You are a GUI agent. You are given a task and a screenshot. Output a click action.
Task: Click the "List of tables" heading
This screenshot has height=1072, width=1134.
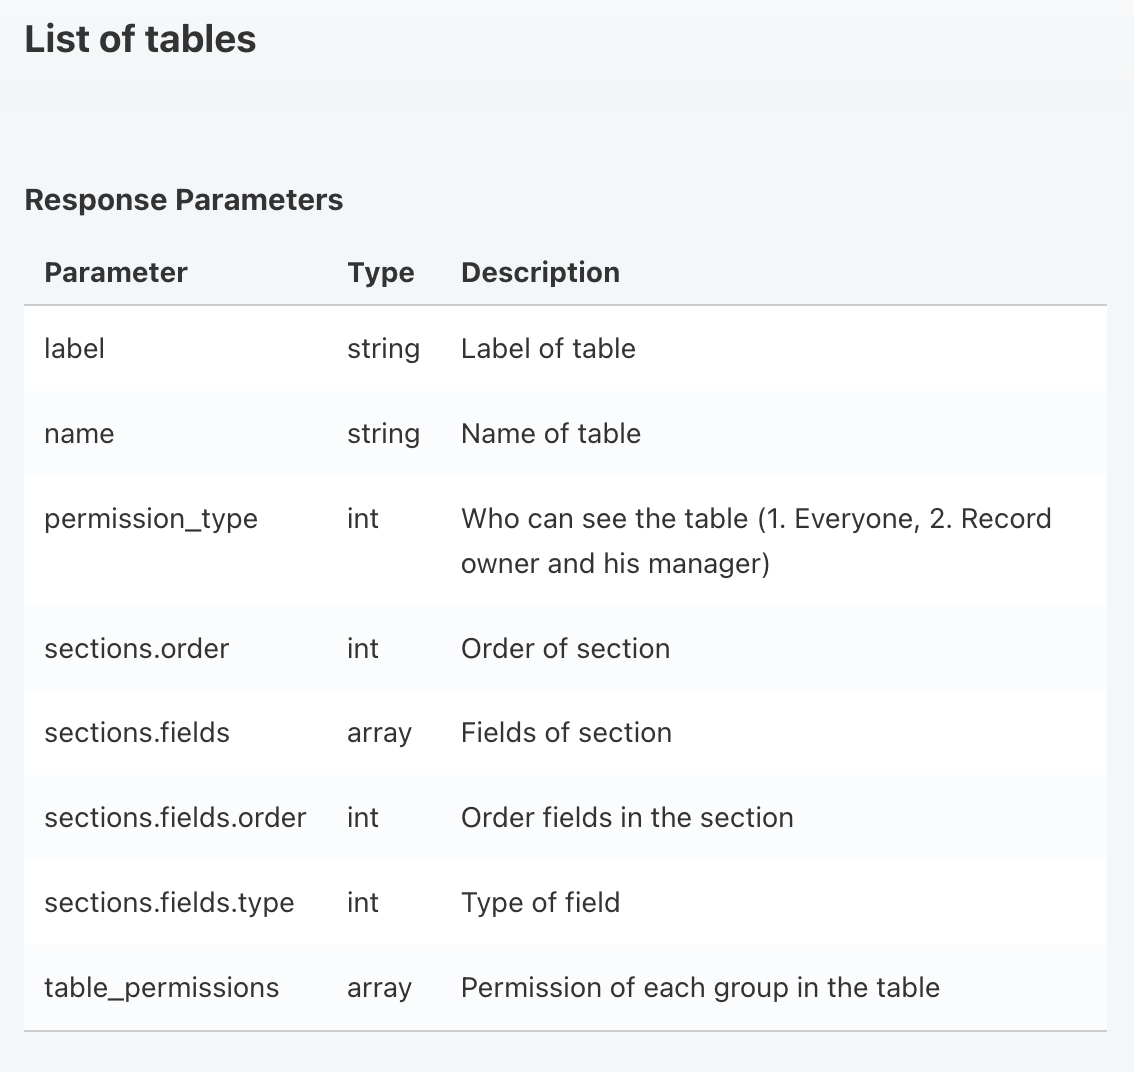click(140, 40)
